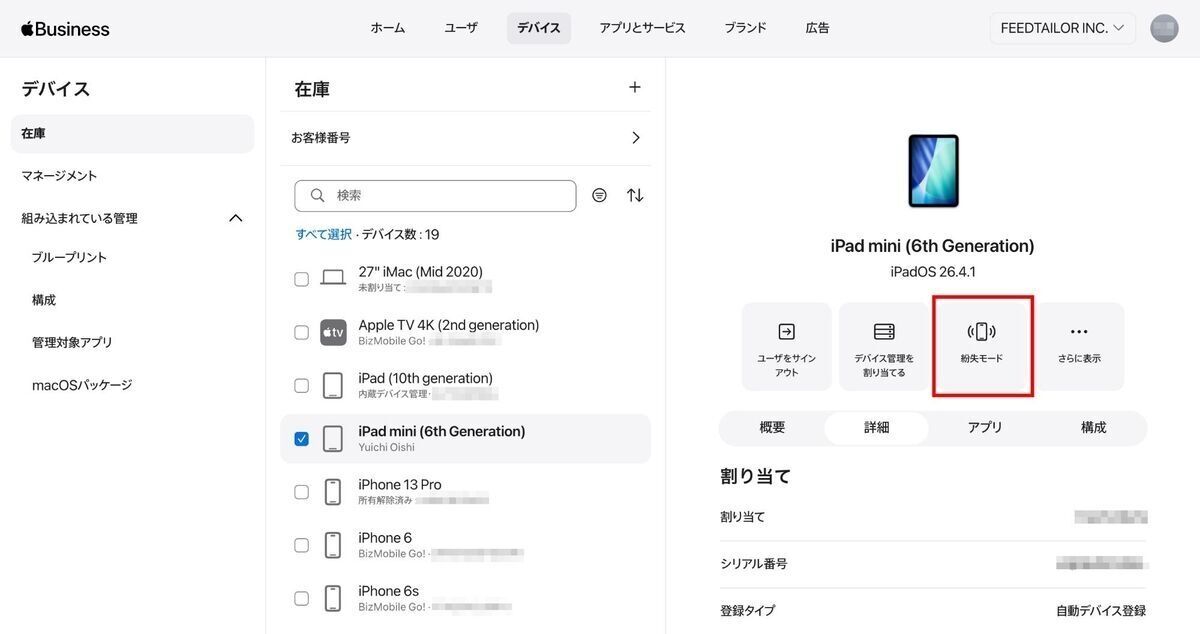Switch to the アプリ tab
Image resolution: width=1200 pixels, height=634 pixels.
pos(984,427)
